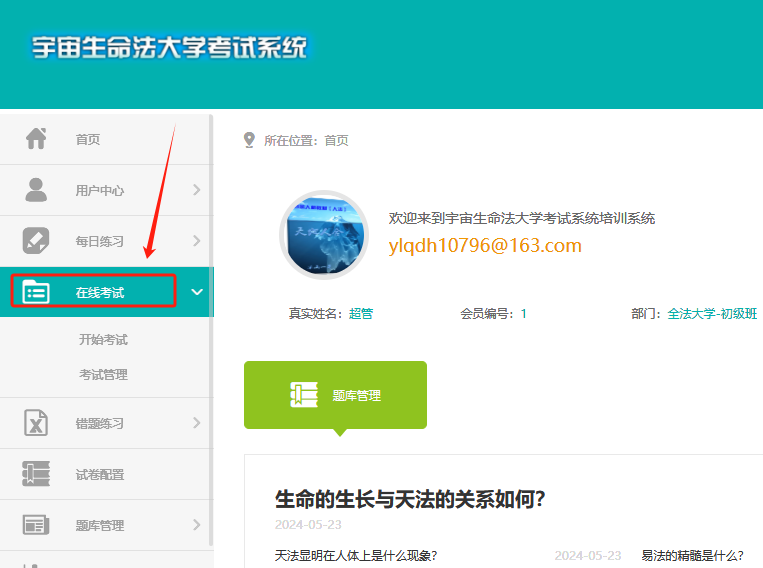Screen dimensions: 763x568
Task: Open article 生命的生长与天法的关系如何?
Action: pos(410,499)
